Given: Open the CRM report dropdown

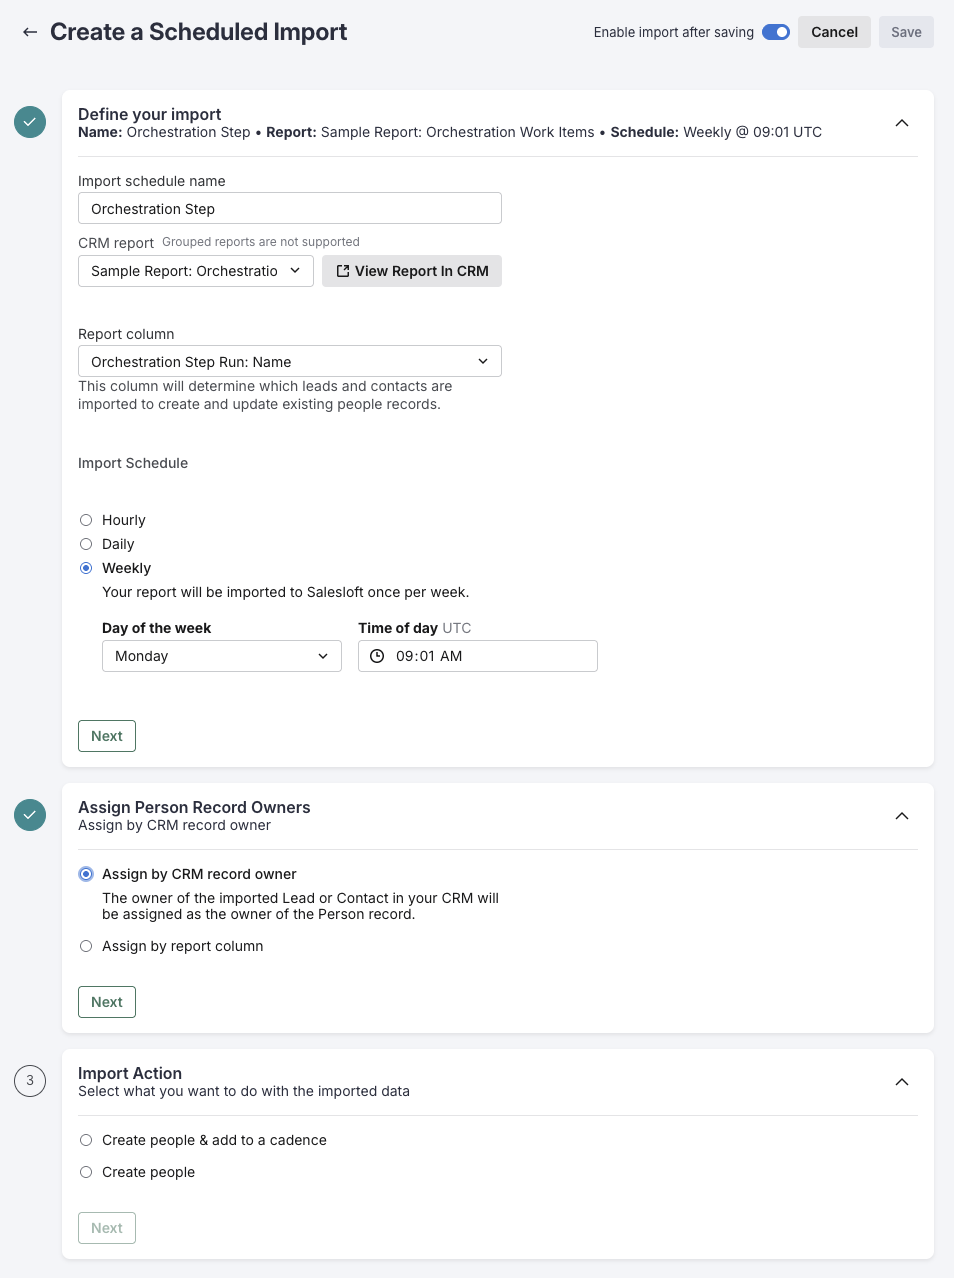Looking at the screenshot, I should pos(195,271).
